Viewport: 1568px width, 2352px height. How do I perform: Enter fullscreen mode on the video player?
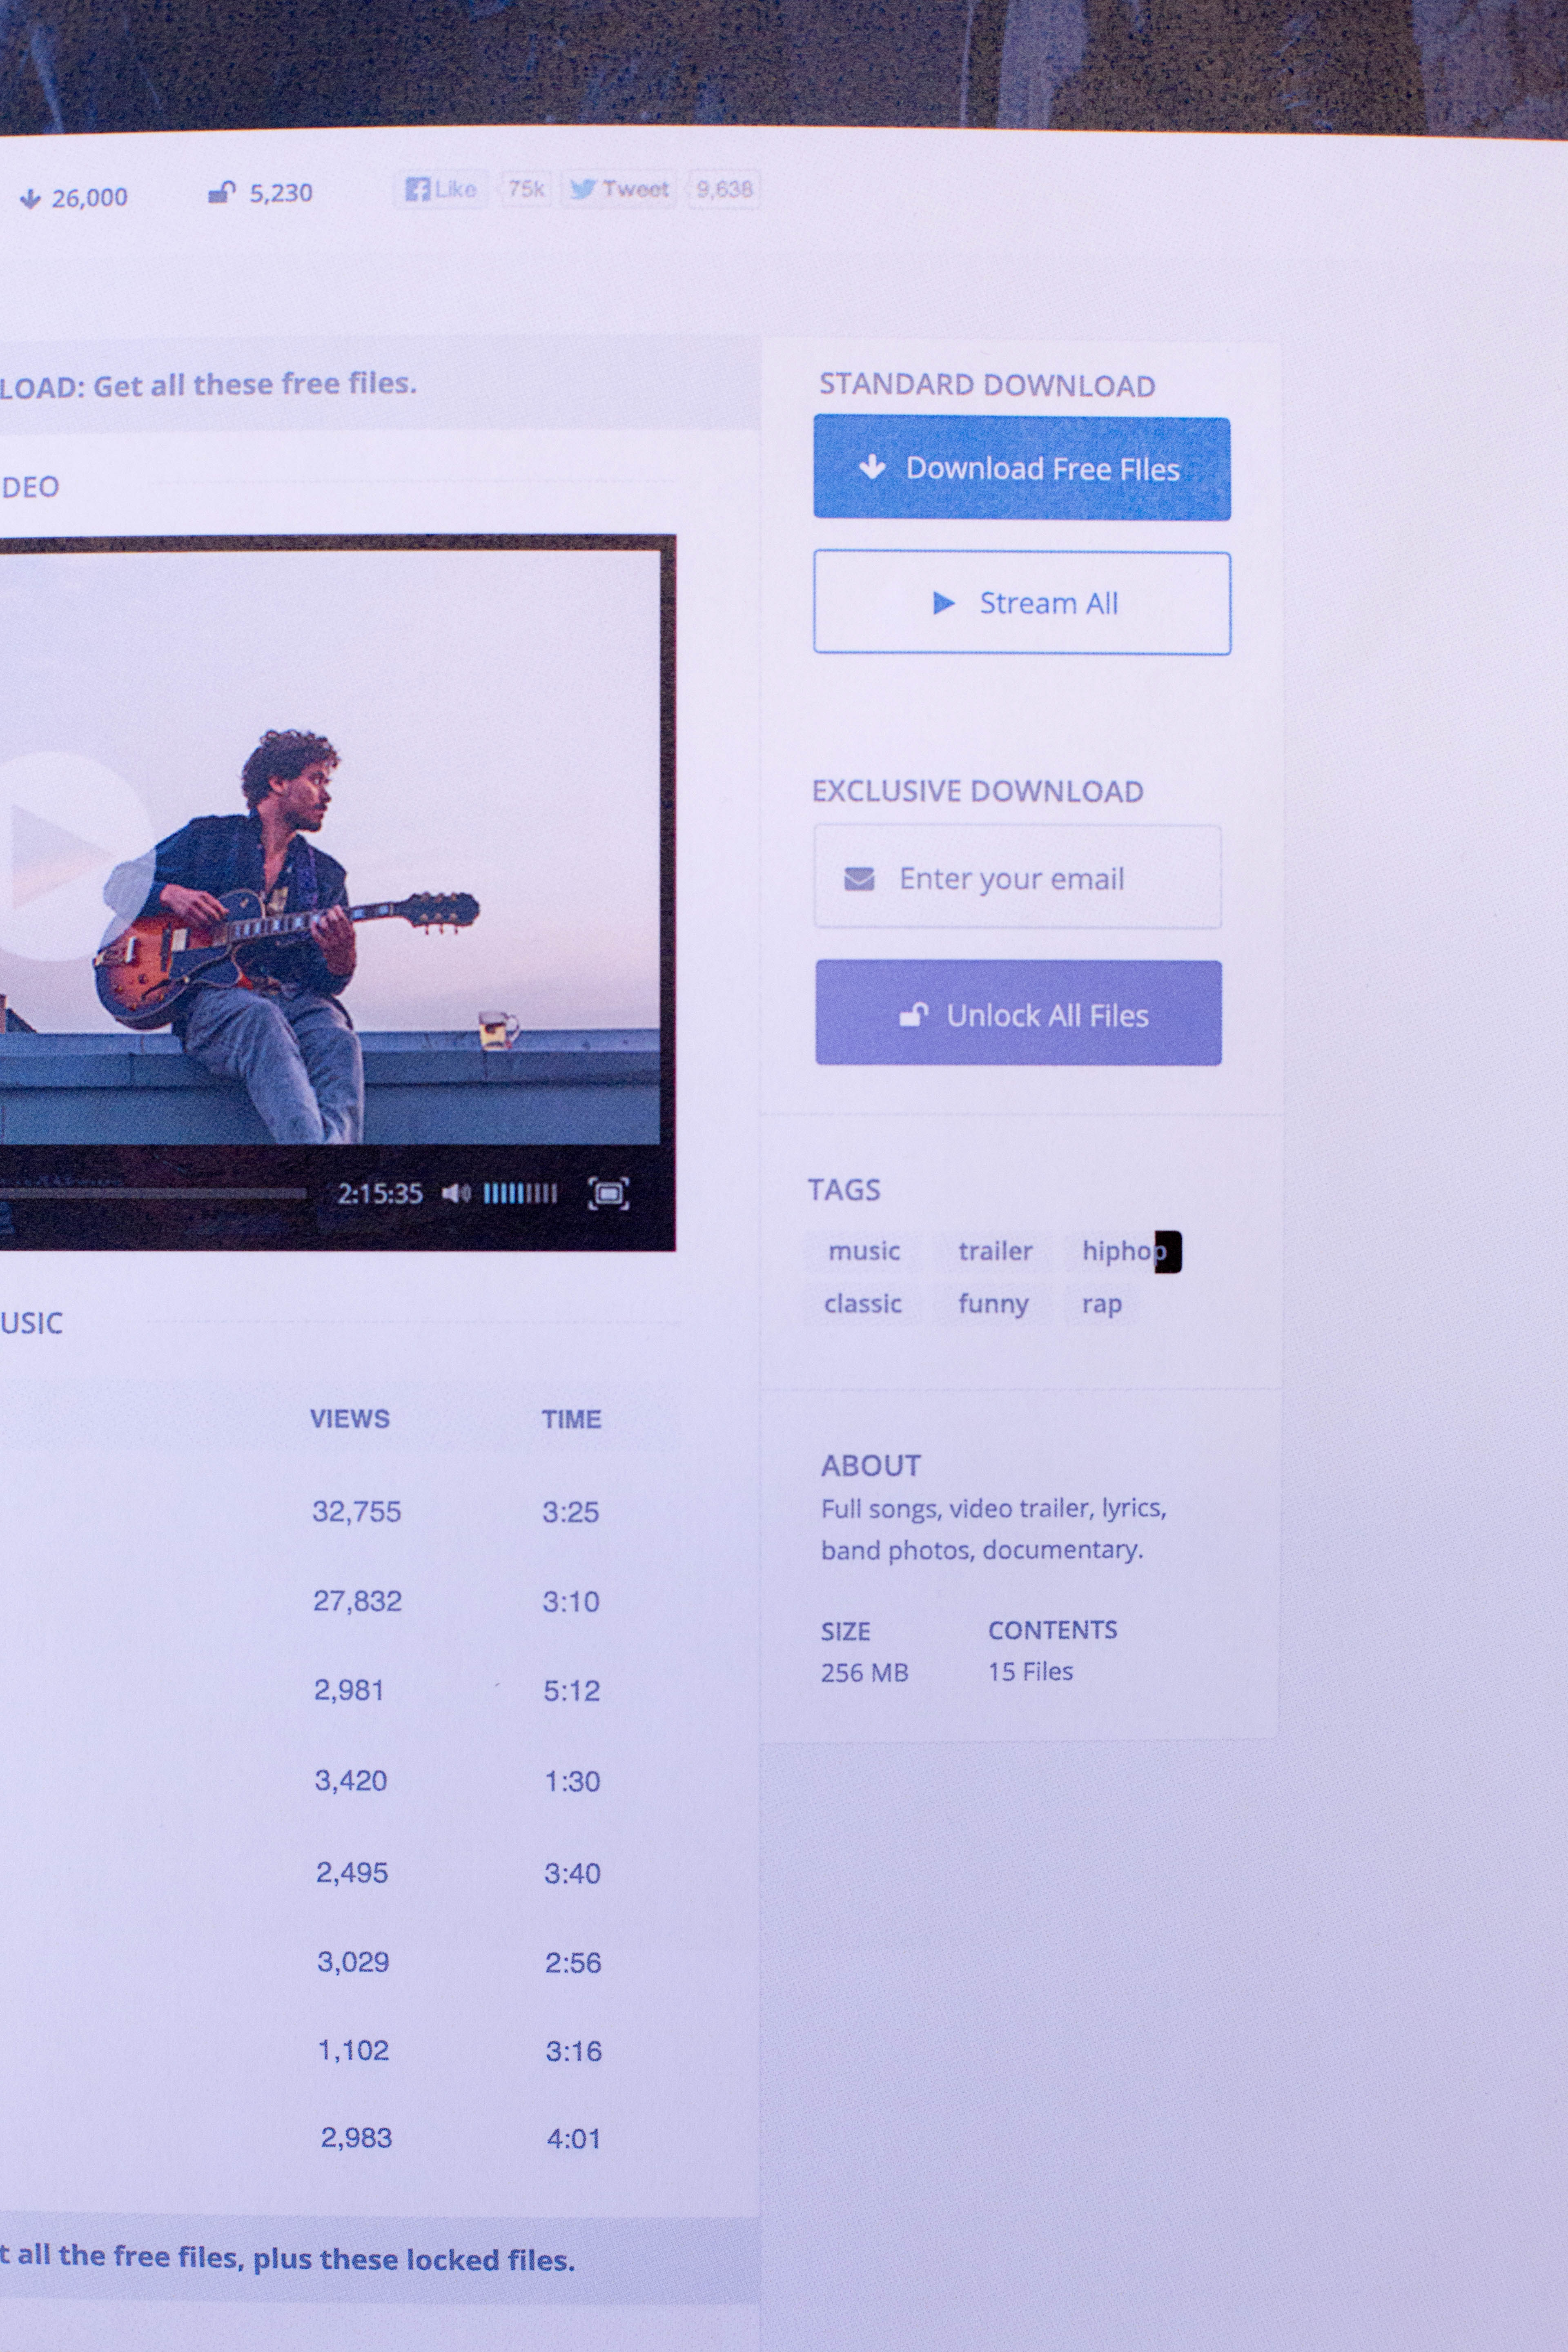[x=608, y=1193]
